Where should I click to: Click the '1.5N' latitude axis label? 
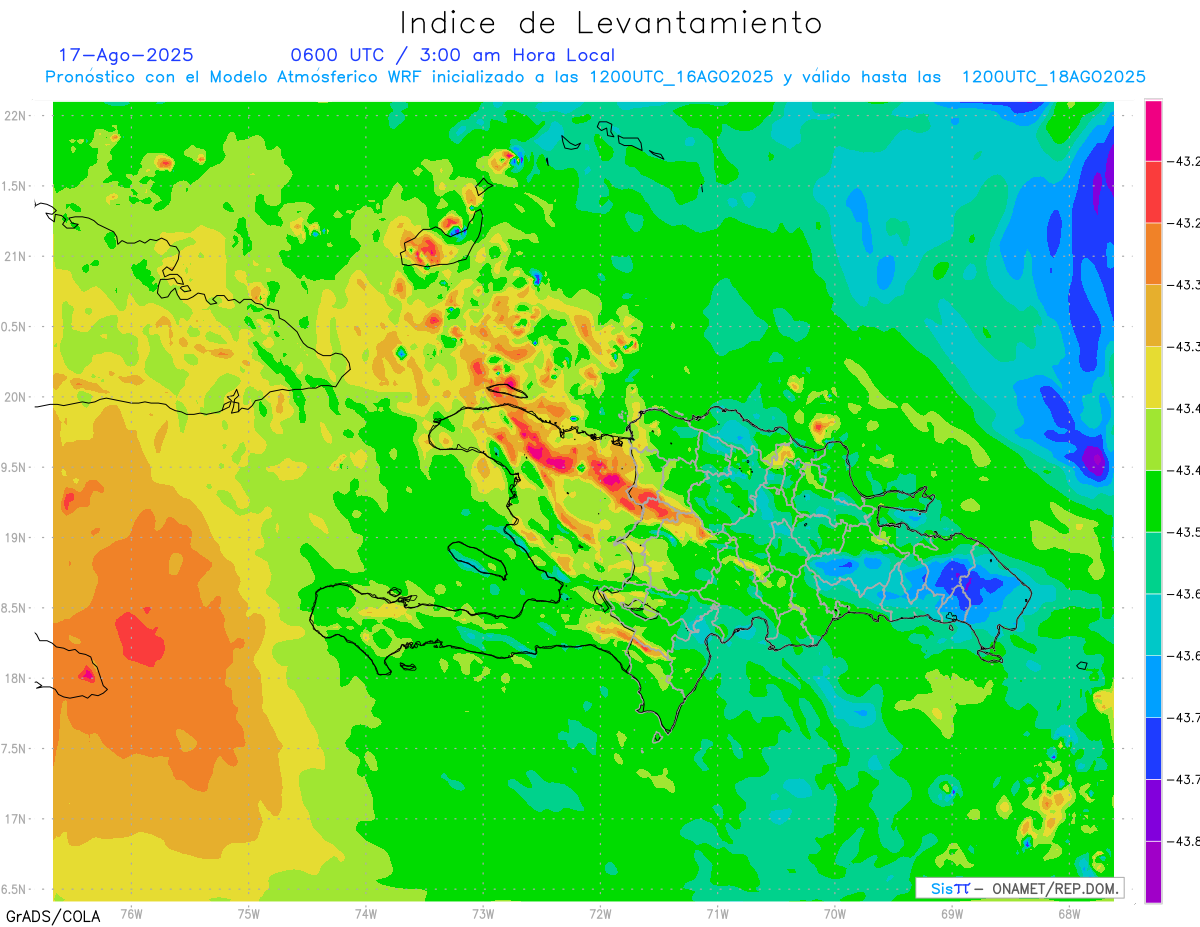pyautogui.click(x=15, y=186)
